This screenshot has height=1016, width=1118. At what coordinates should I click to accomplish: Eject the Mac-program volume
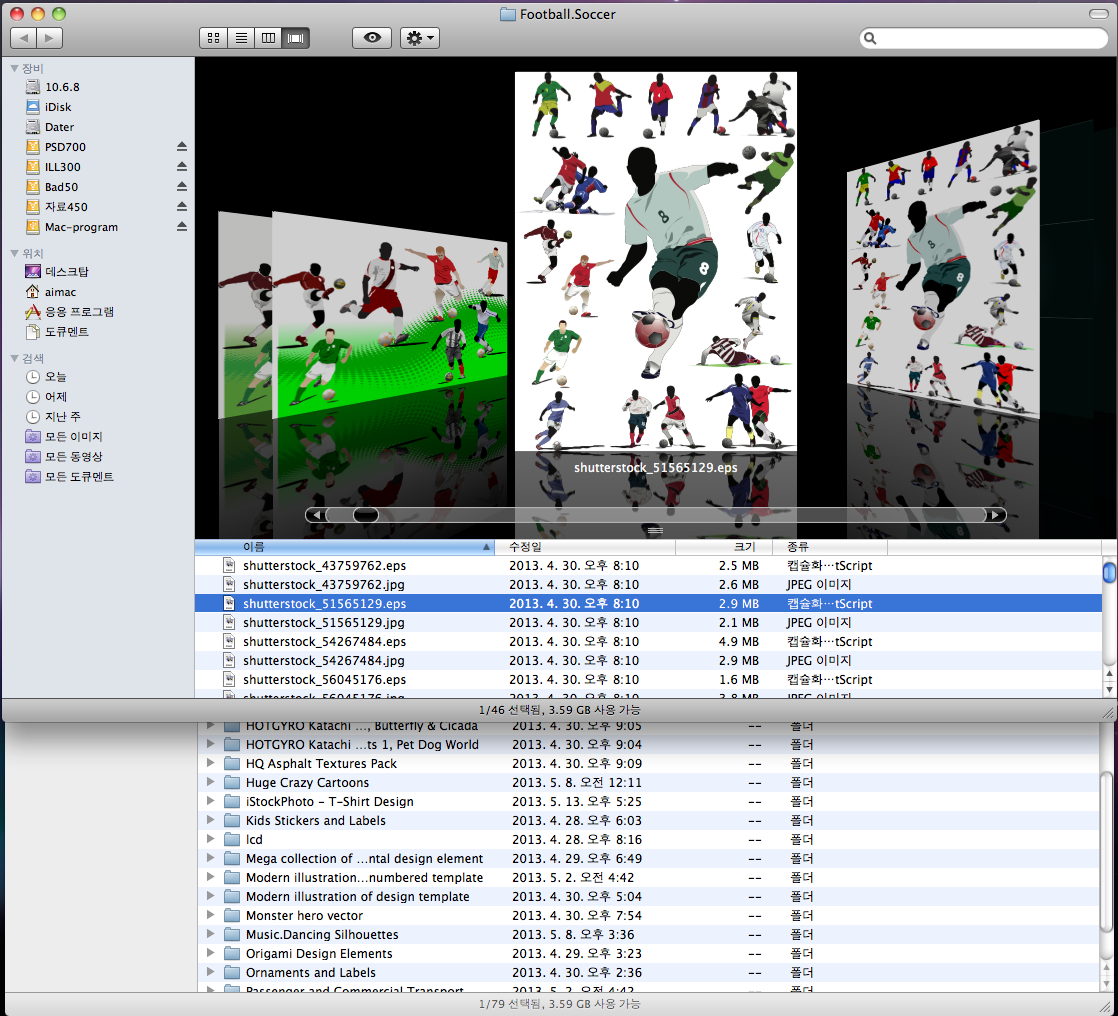click(182, 227)
